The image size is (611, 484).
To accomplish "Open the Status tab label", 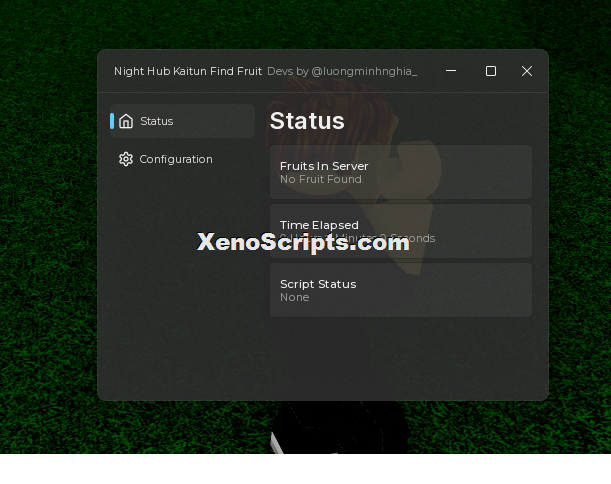I will pyautogui.click(x=157, y=121).
